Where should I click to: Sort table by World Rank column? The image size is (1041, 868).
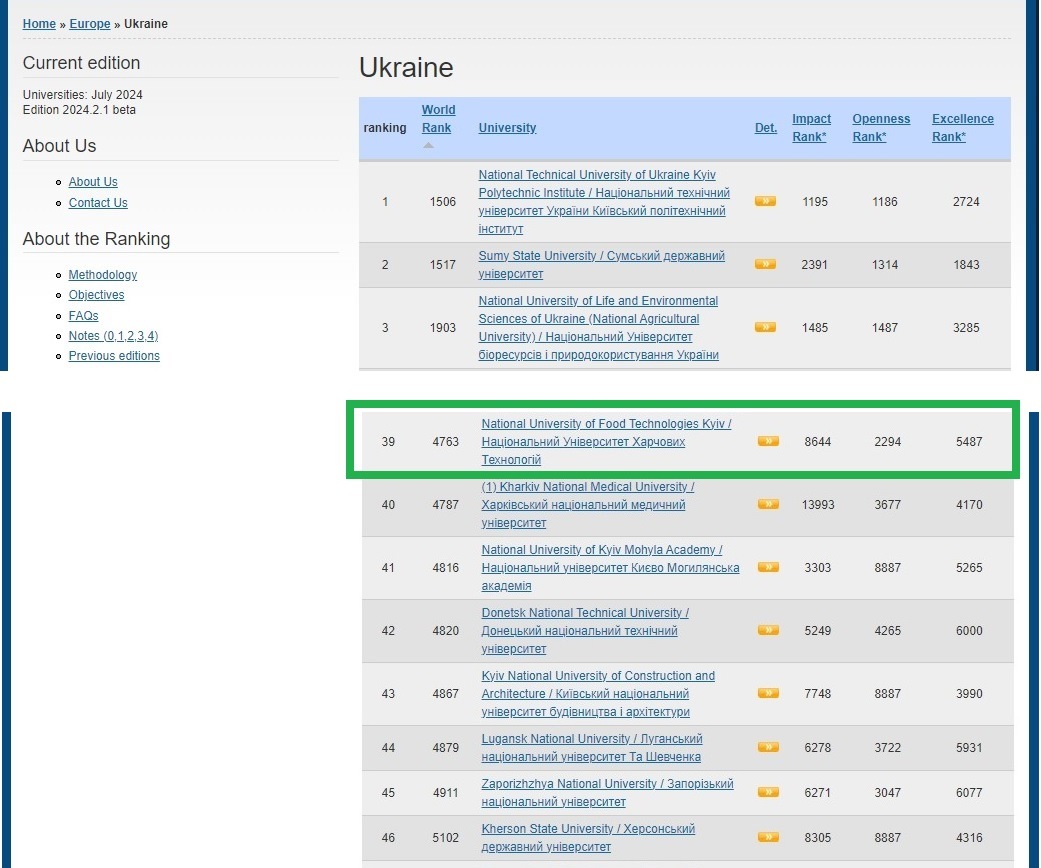tap(438, 119)
